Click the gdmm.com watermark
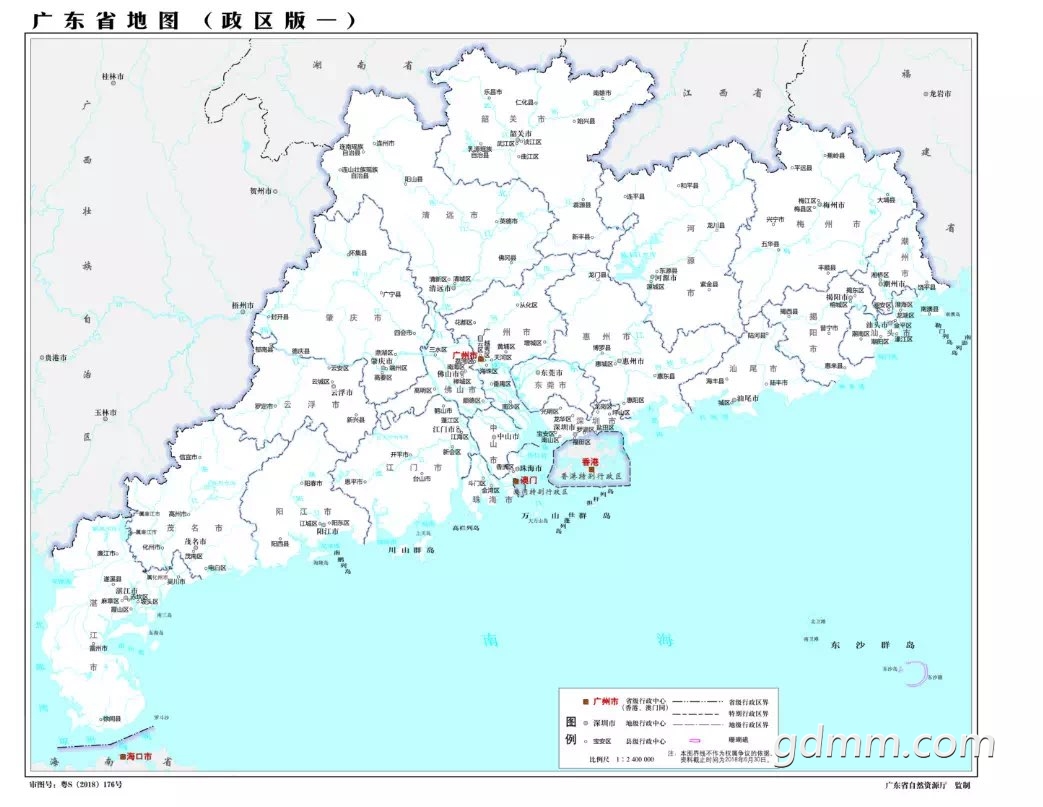 [x=885, y=746]
